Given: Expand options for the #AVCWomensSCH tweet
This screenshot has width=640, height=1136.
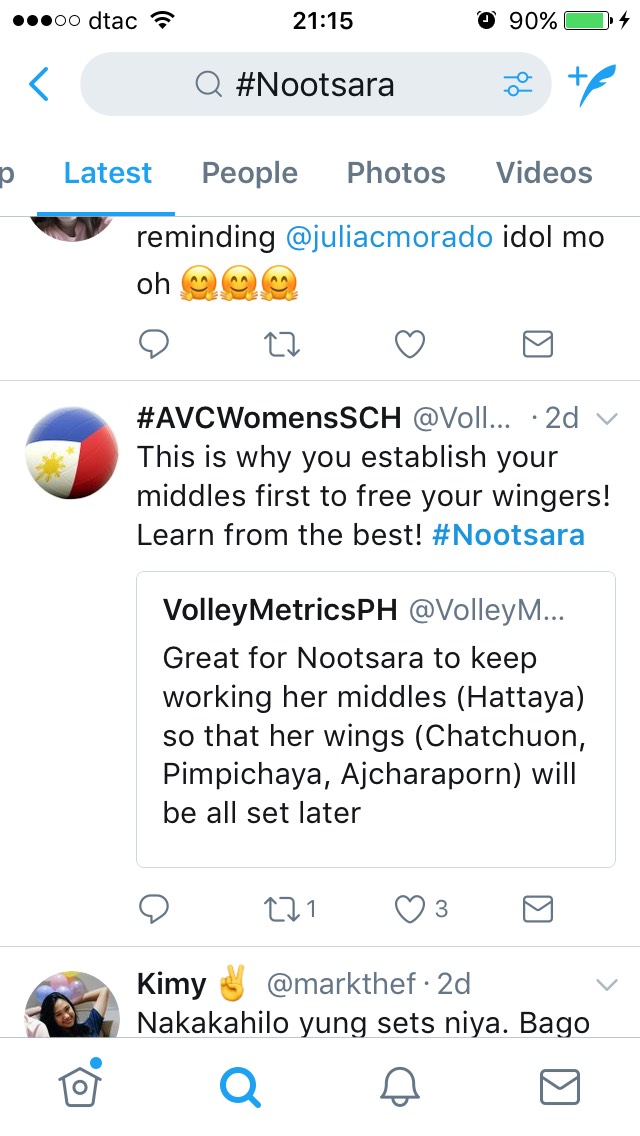Looking at the screenshot, I should pos(606,419).
